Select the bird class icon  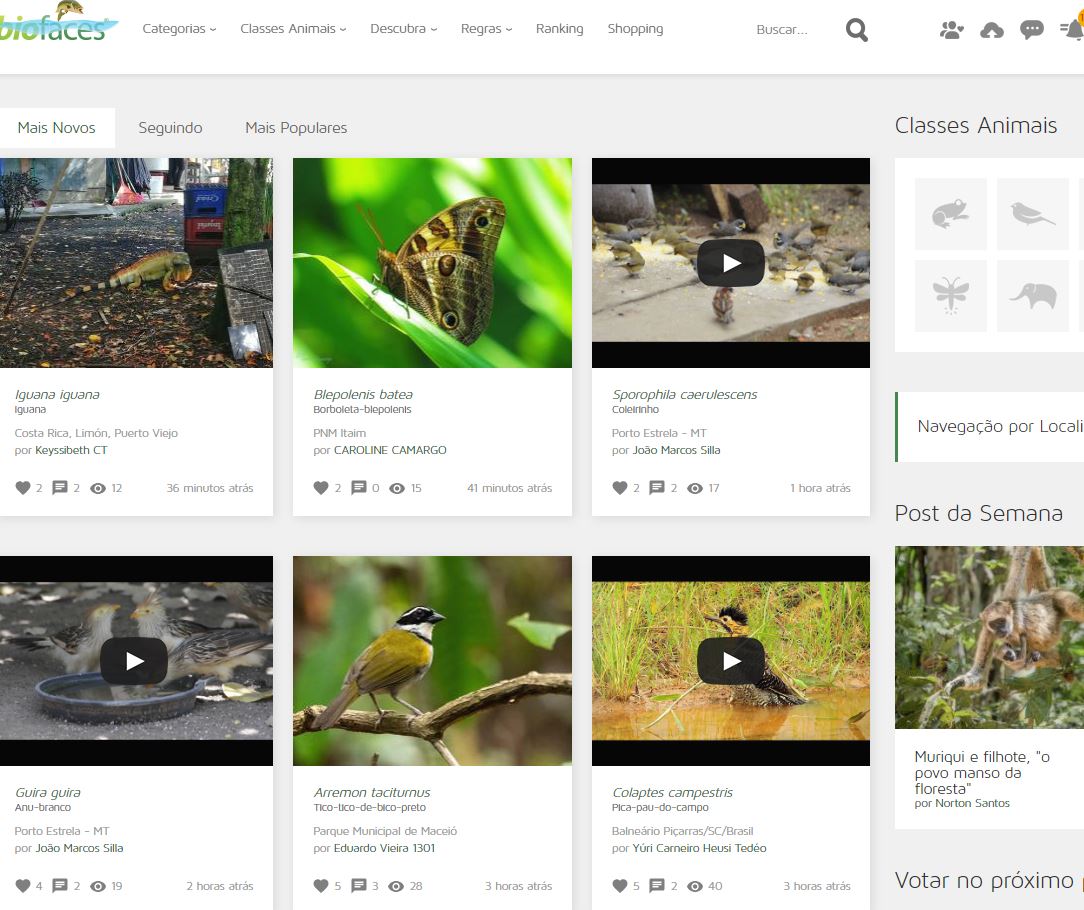point(1033,214)
